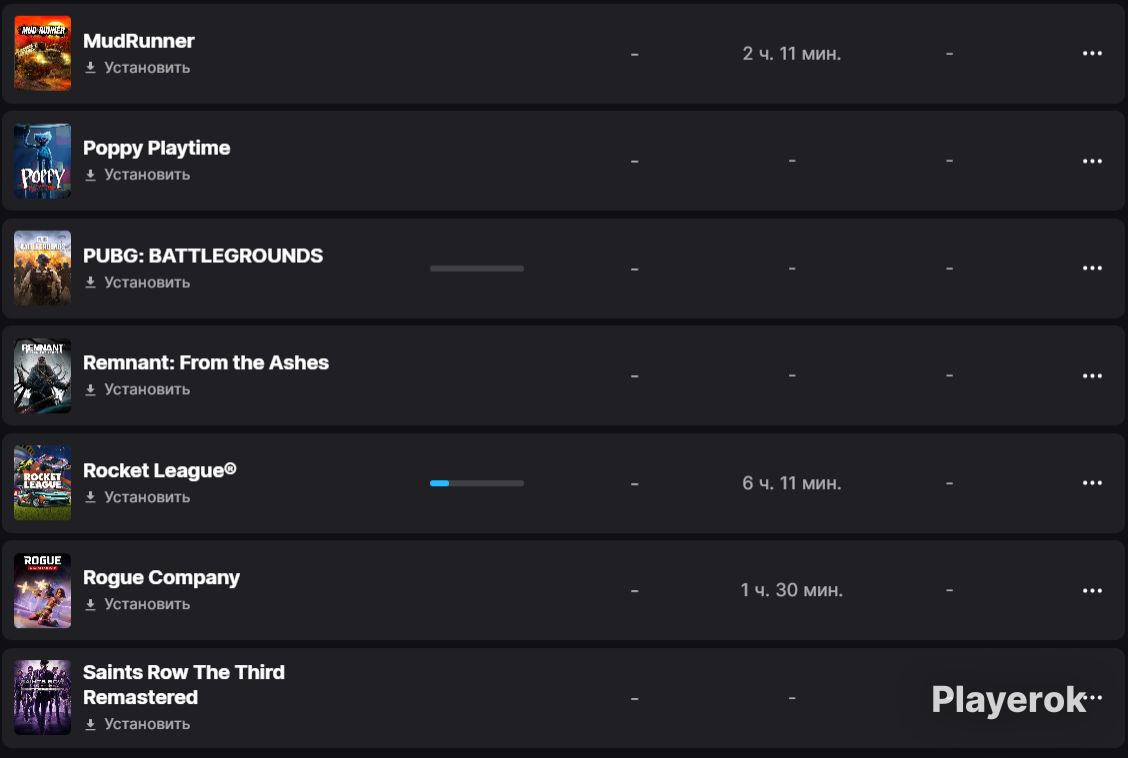Install Remnant: From the Ashes via Установить
Image resolution: width=1128 pixels, height=758 pixels.
147,390
